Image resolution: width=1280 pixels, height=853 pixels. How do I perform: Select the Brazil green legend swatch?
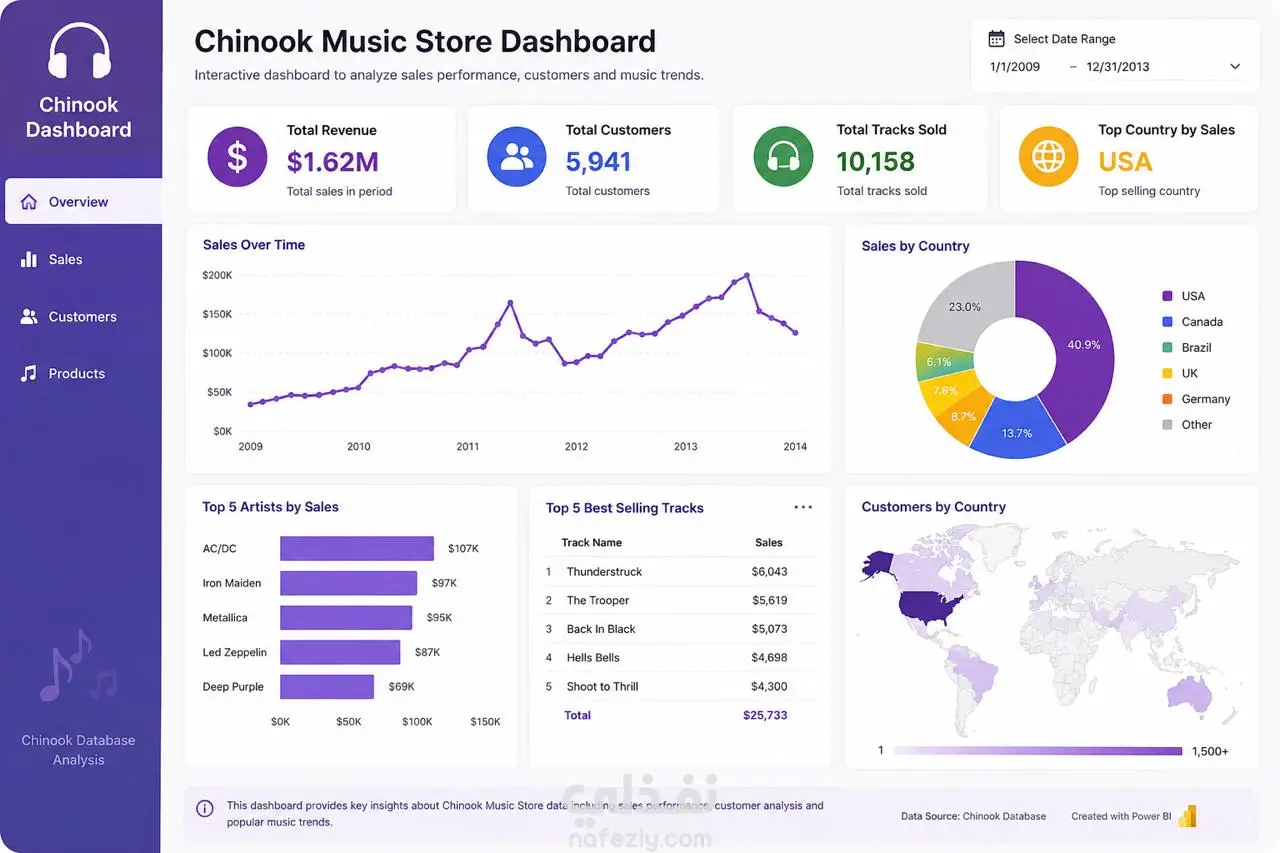pyautogui.click(x=1167, y=347)
